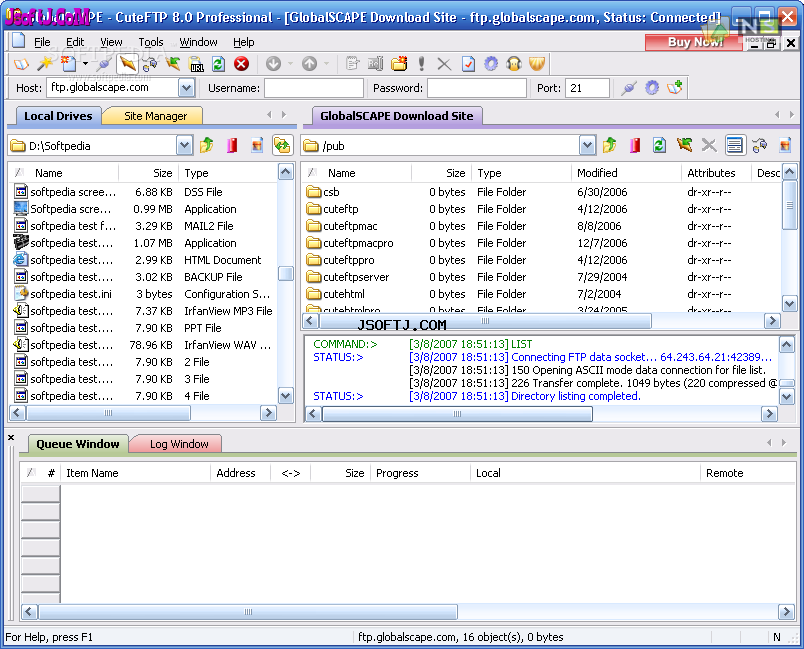Click the grey X Delete icon in main toolbar
This screenshot has width=804, height=649.
pos(444,64)
